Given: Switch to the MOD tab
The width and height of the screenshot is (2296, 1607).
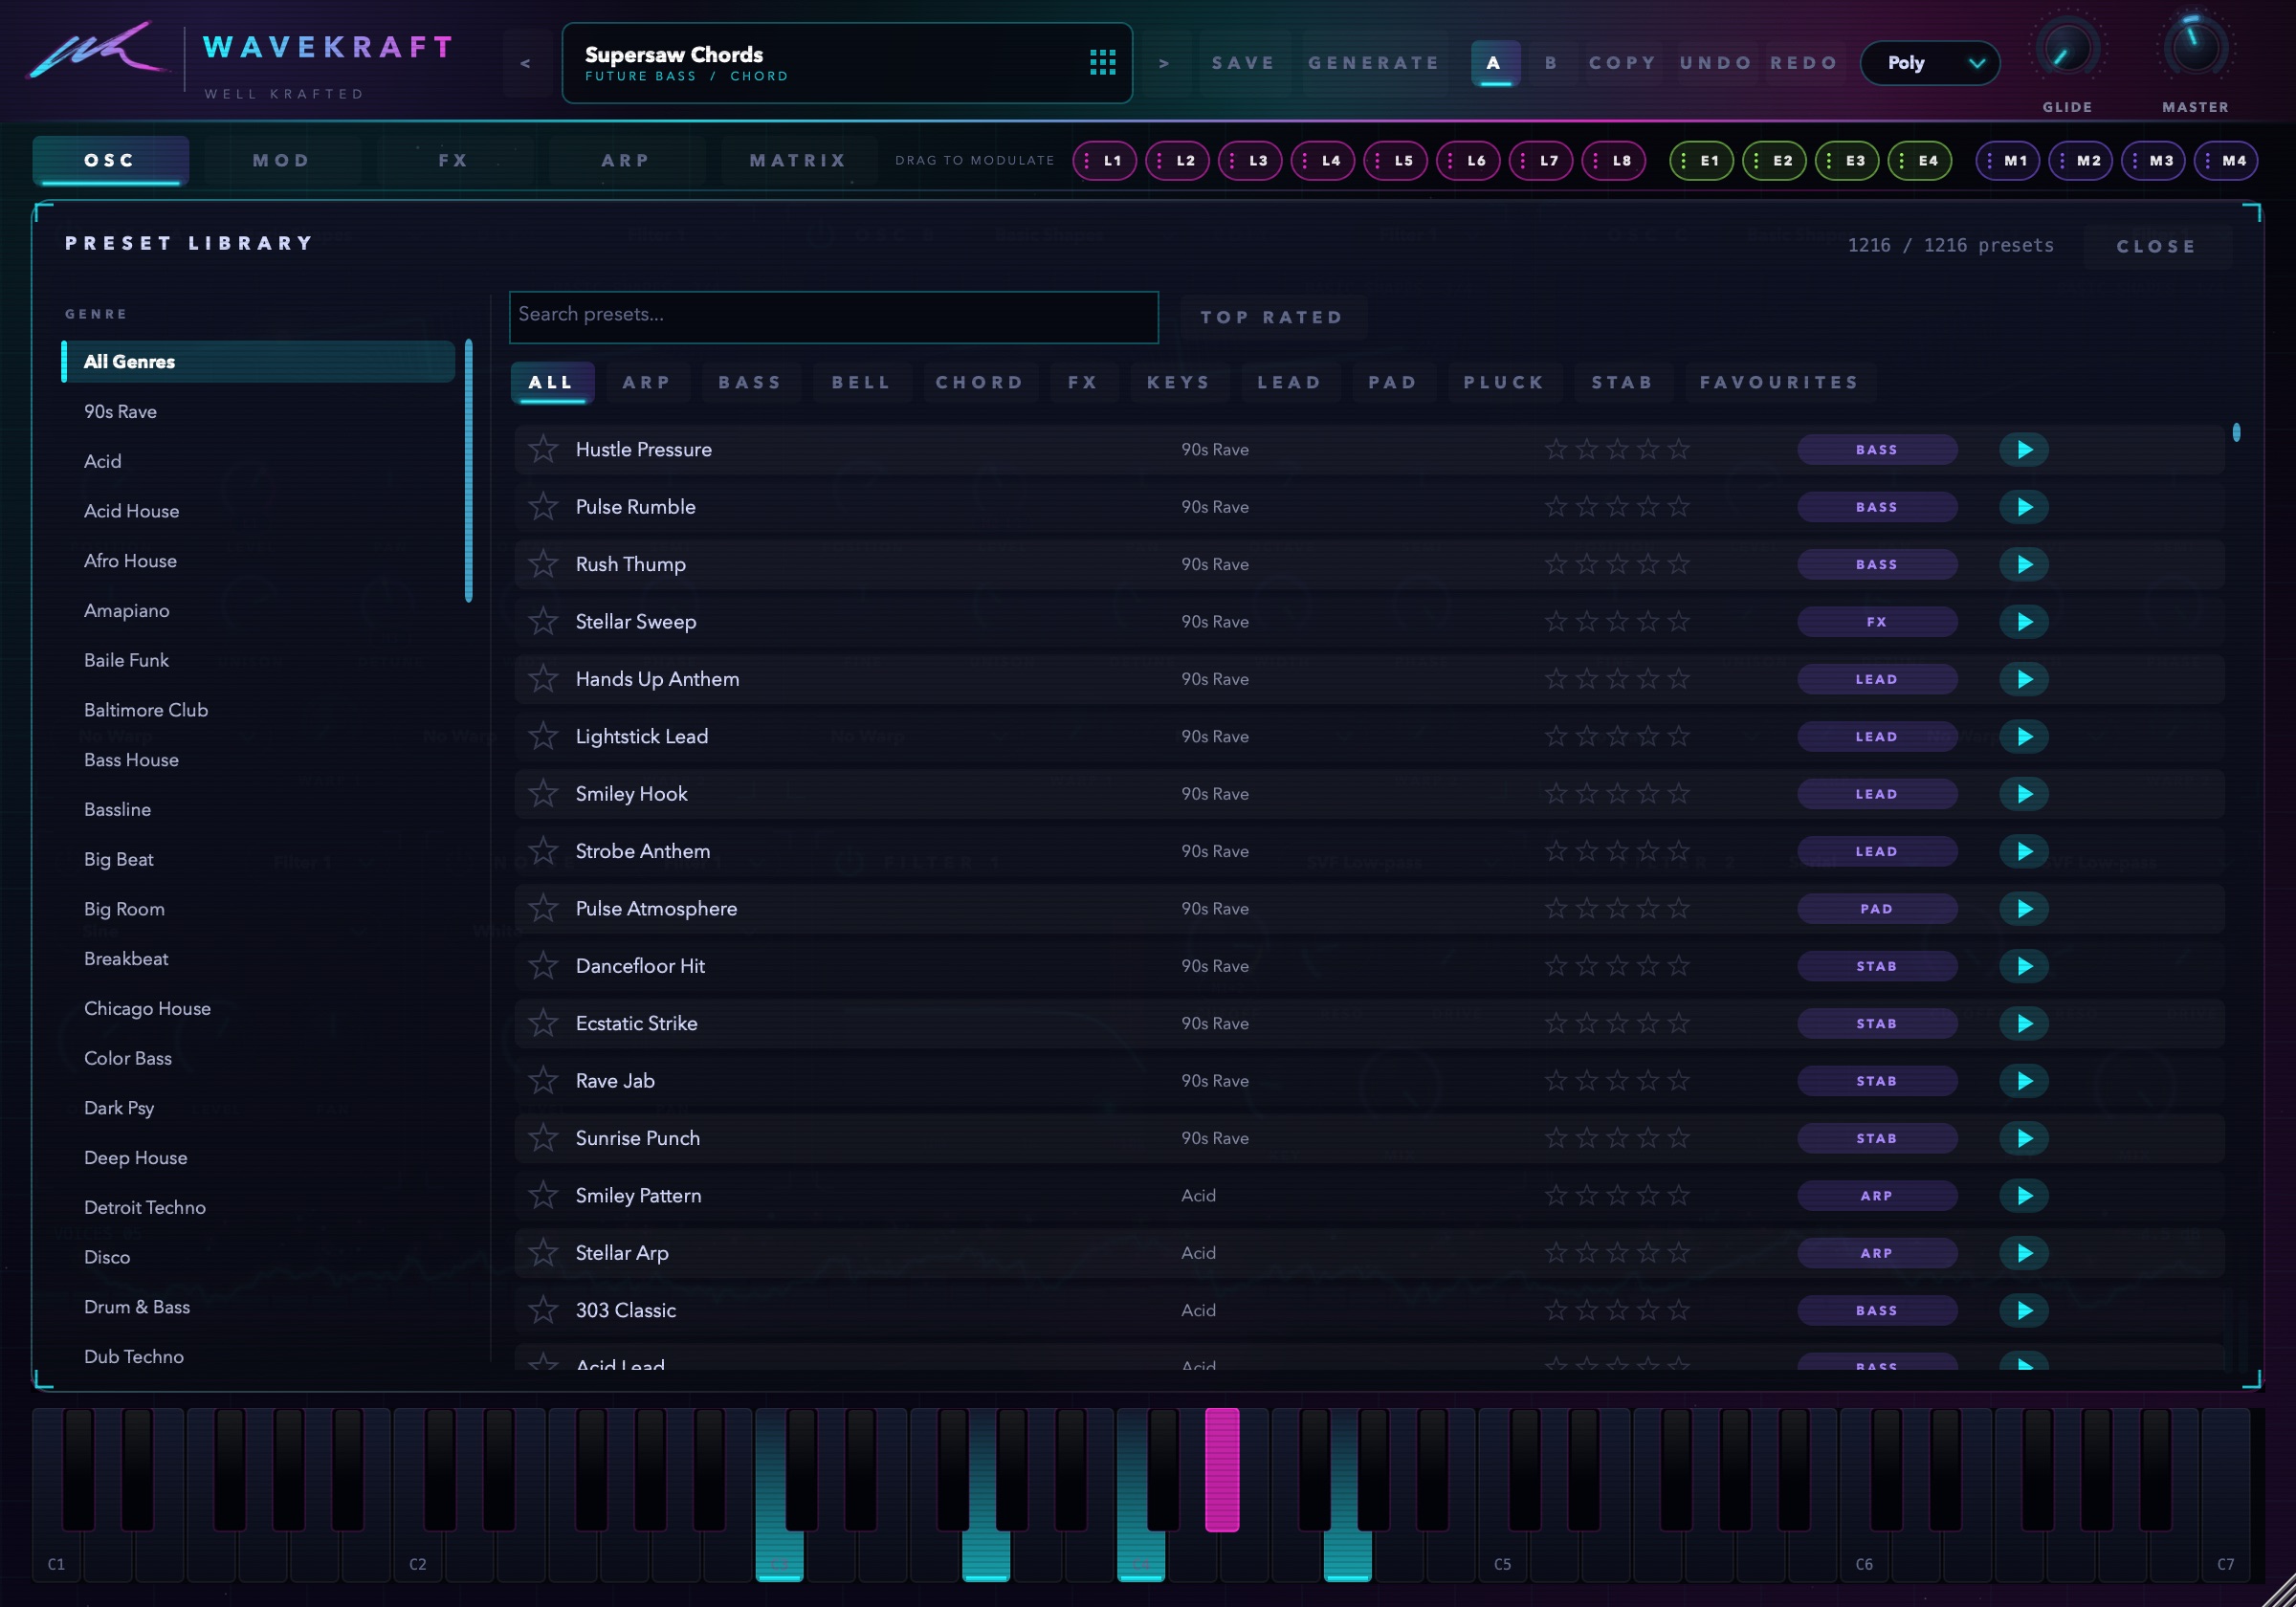Looking at the screenshot, I should tap(282, 161).
